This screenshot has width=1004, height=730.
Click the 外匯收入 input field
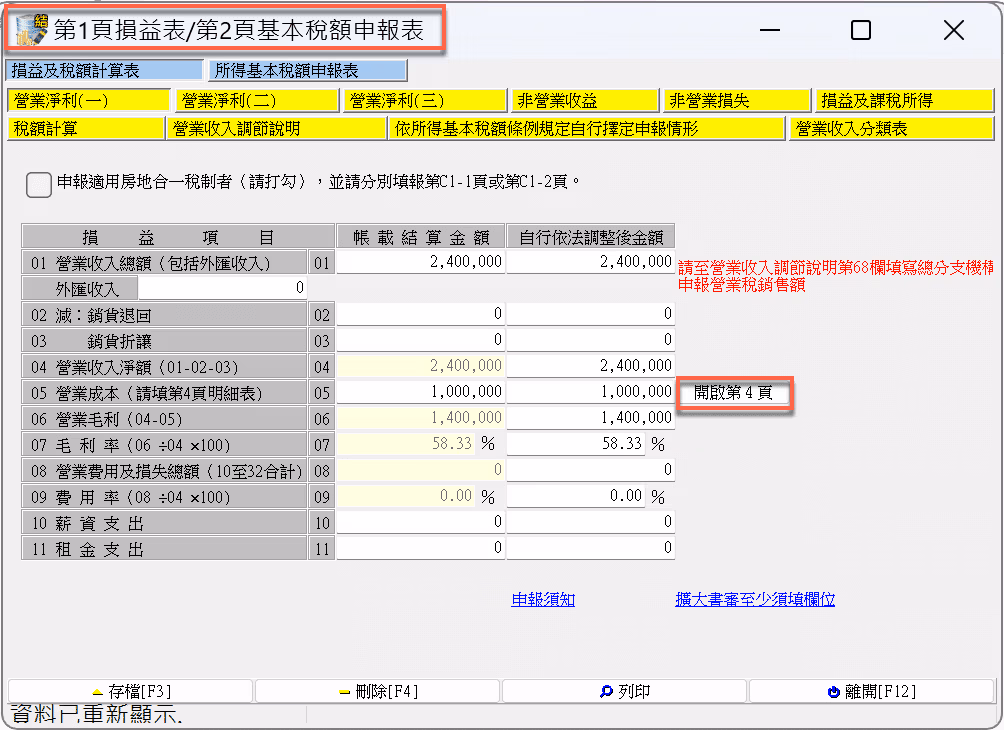click(x=222, y=288)
